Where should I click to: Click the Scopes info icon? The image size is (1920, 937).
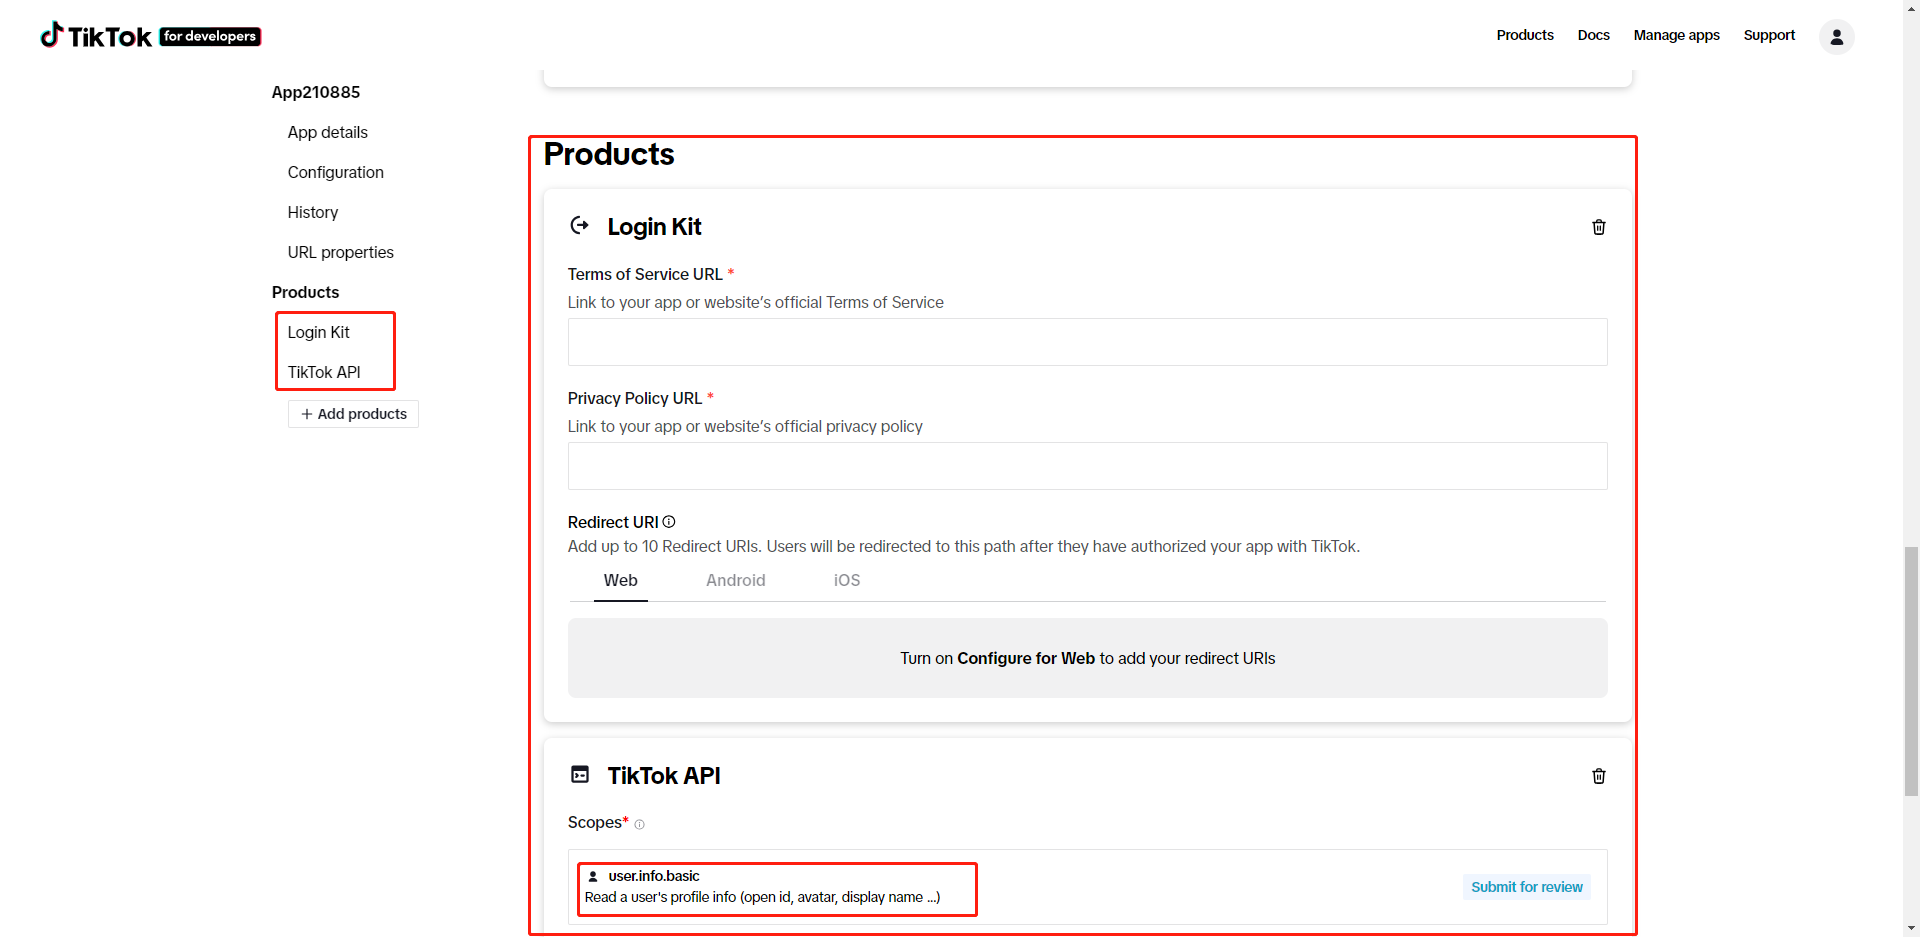pos(639,825)
